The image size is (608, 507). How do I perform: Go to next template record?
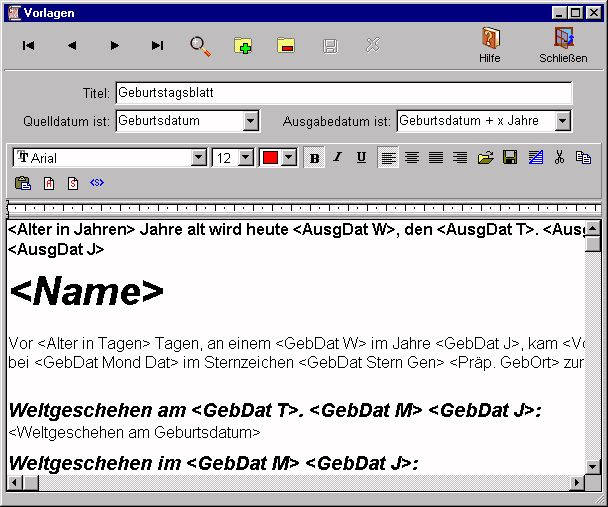tap(114, 46)
